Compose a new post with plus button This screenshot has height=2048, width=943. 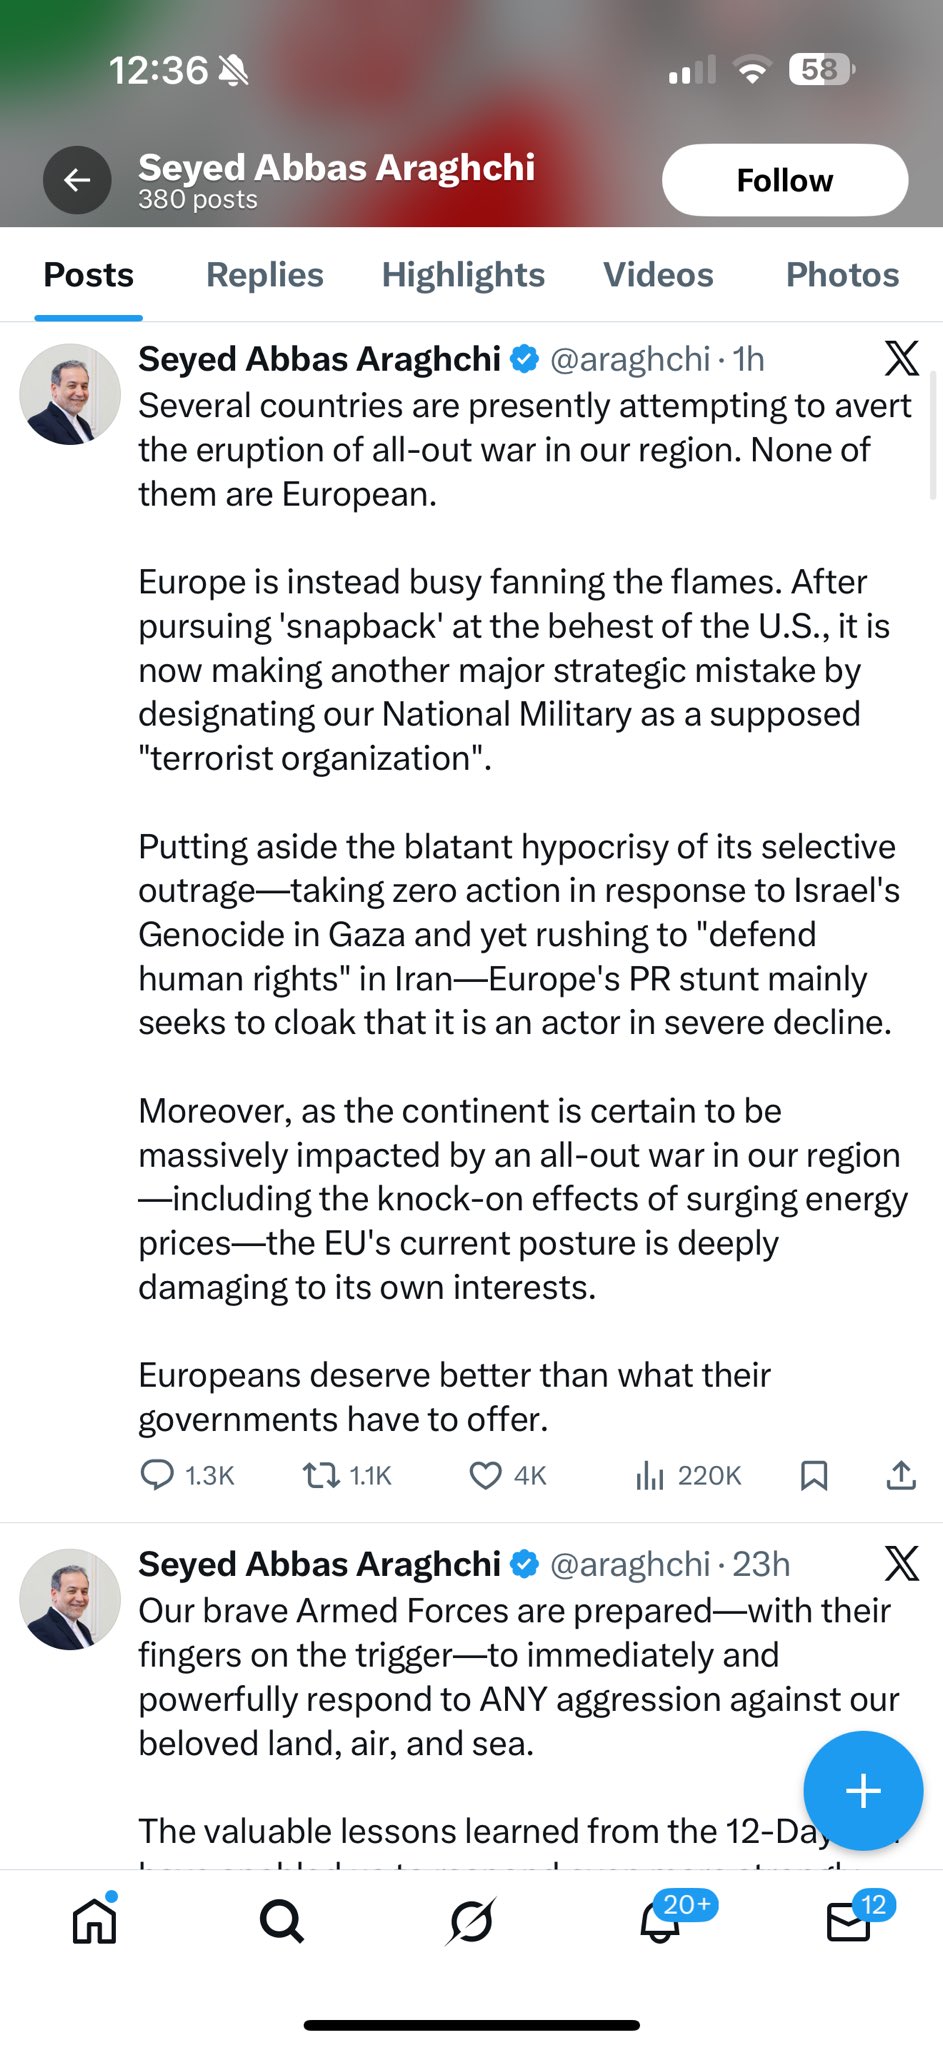tap(863, 1790)
